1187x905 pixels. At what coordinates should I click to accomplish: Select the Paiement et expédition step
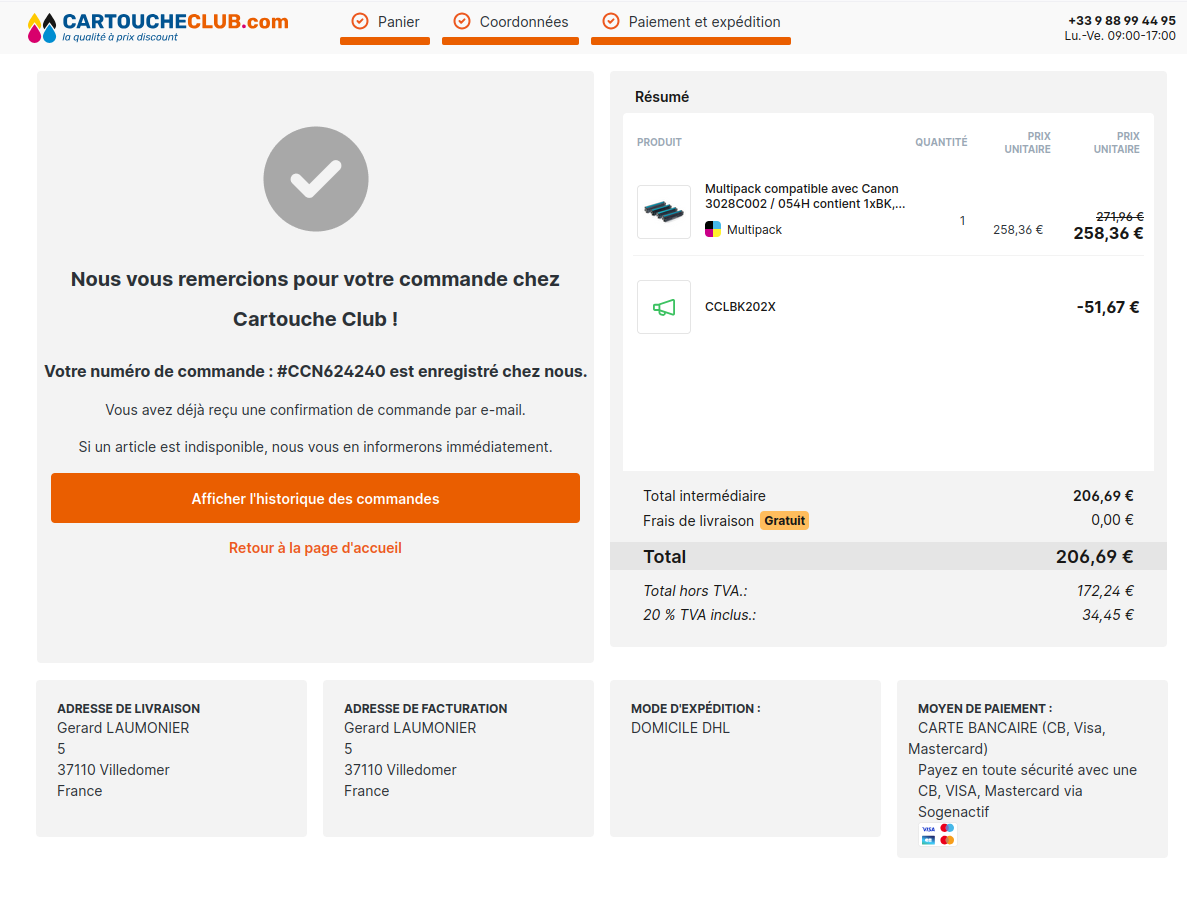[704, 22]
